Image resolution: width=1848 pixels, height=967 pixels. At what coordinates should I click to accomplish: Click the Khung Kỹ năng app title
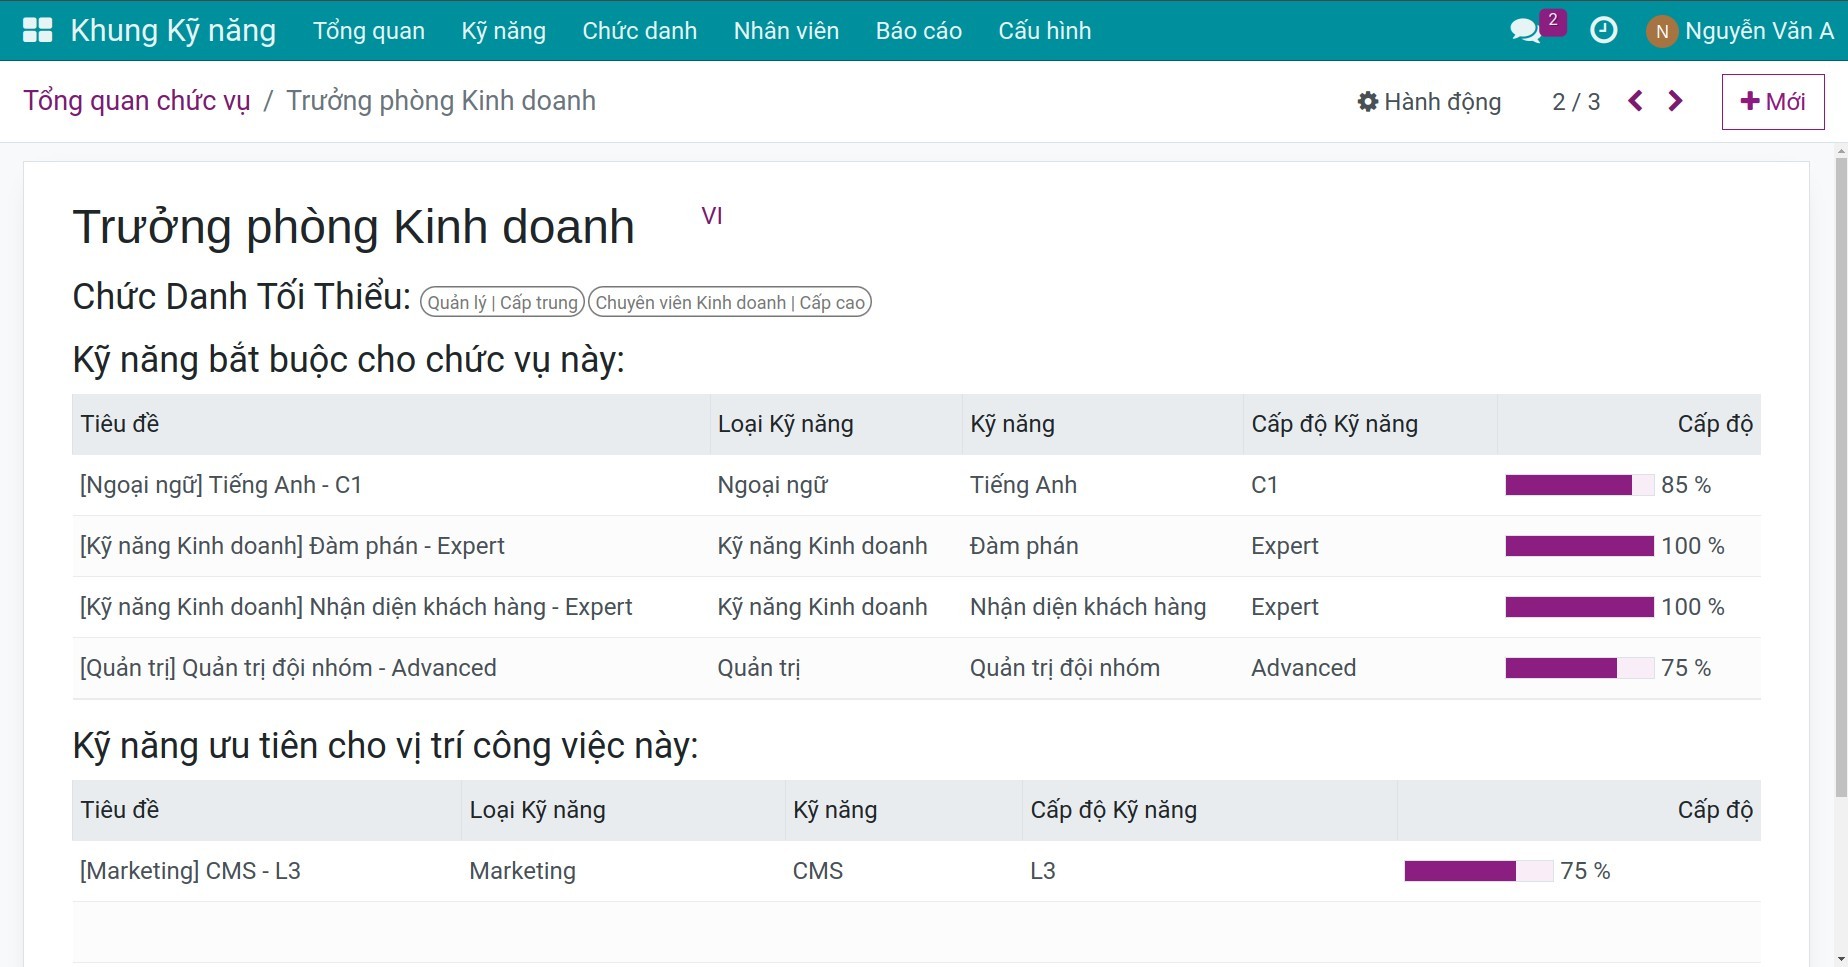click(173, 31)
